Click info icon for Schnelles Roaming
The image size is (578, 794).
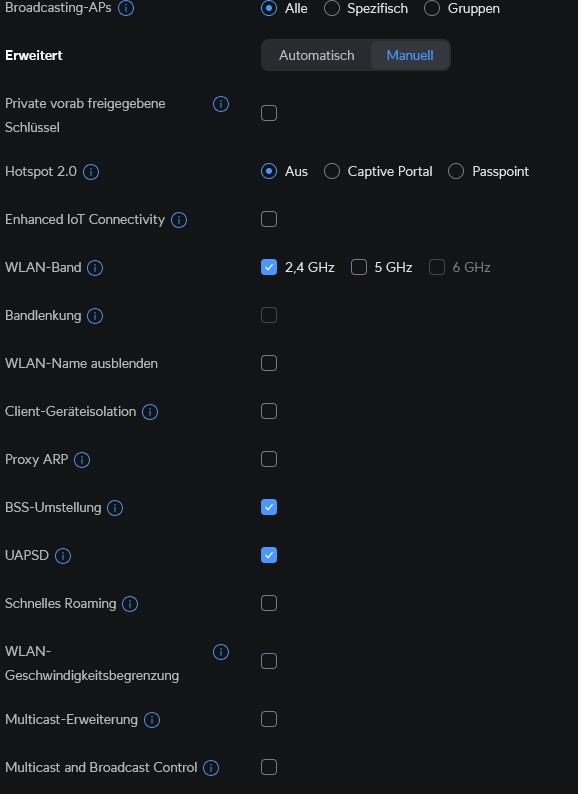tap(130, 604)
